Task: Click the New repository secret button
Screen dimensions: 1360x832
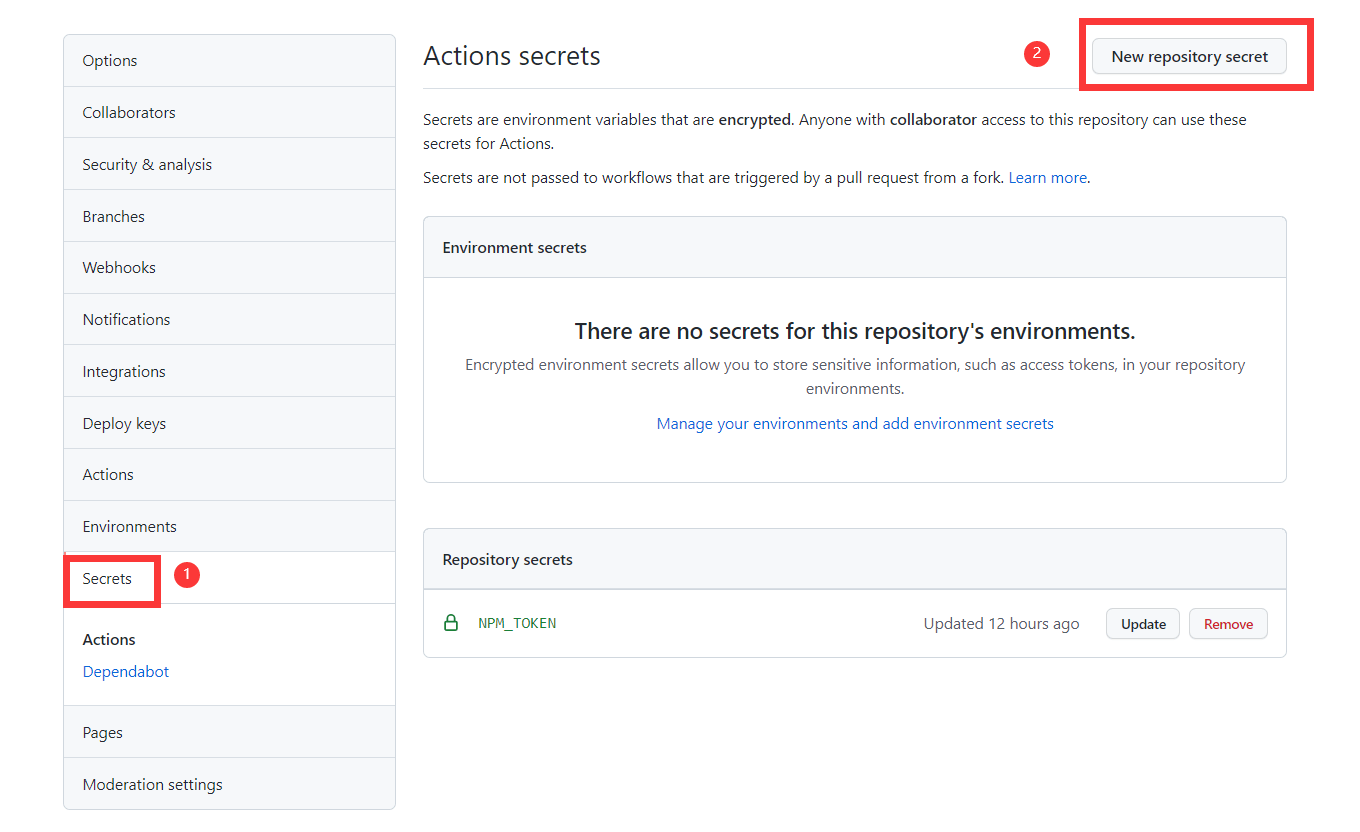Action: point(1190,57)
